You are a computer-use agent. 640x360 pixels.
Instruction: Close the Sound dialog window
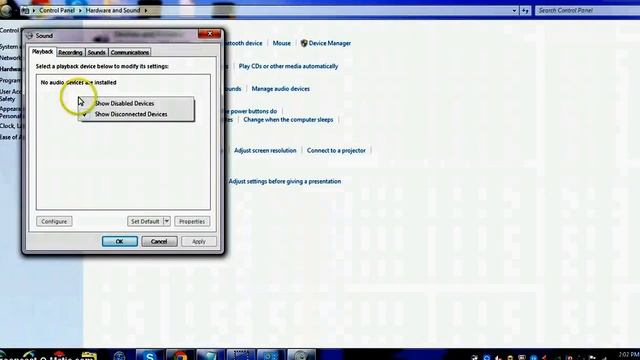coord(209,34)
